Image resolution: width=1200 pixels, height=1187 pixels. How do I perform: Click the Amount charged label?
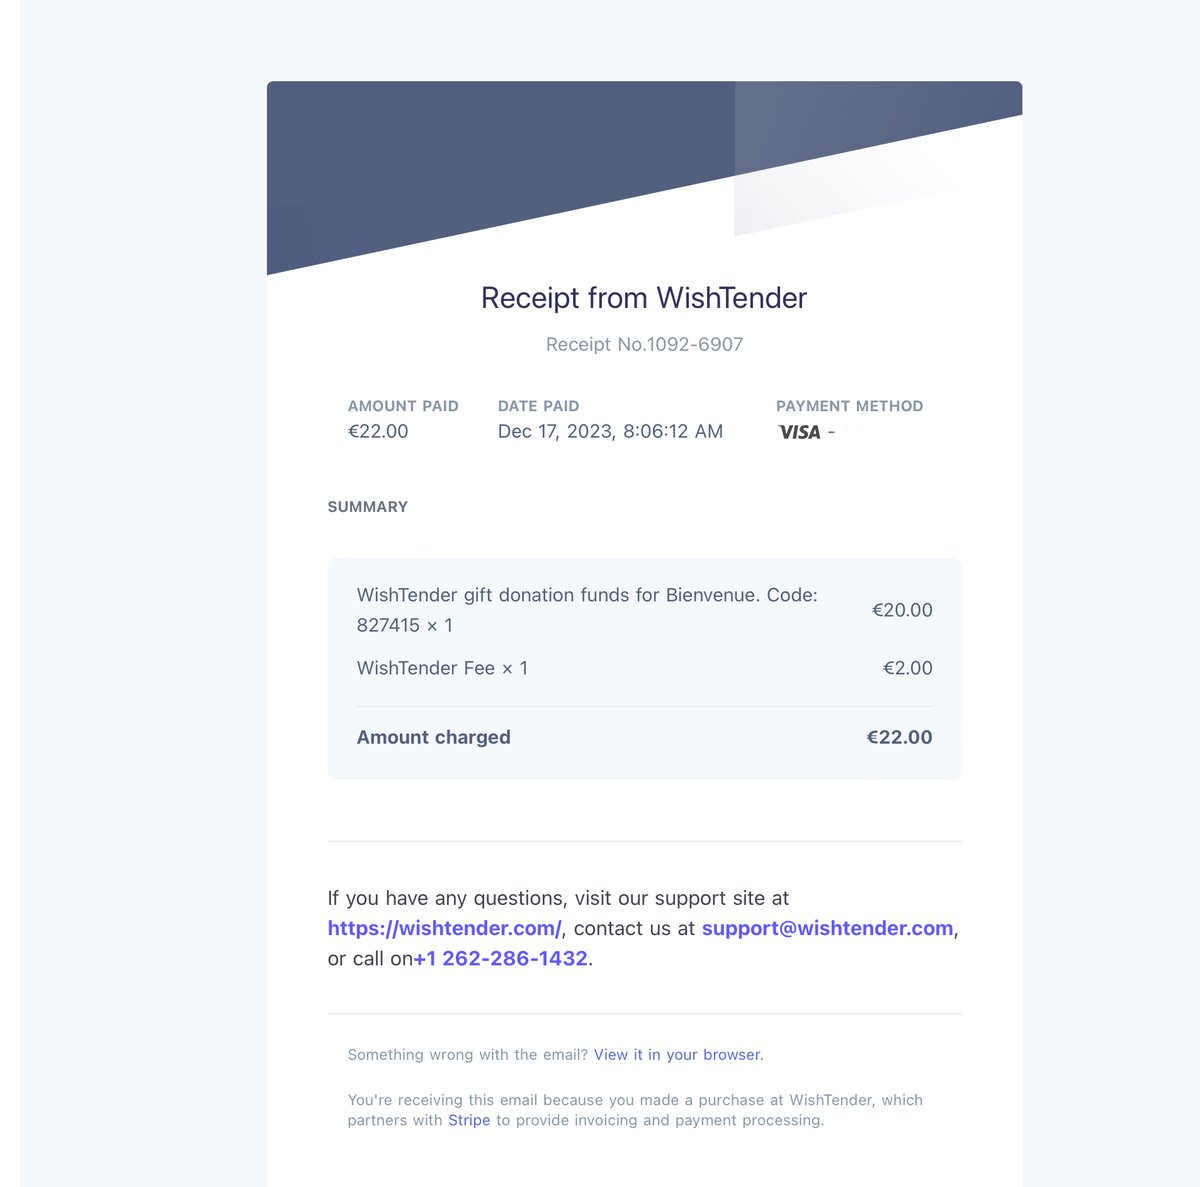coord(434,737)
